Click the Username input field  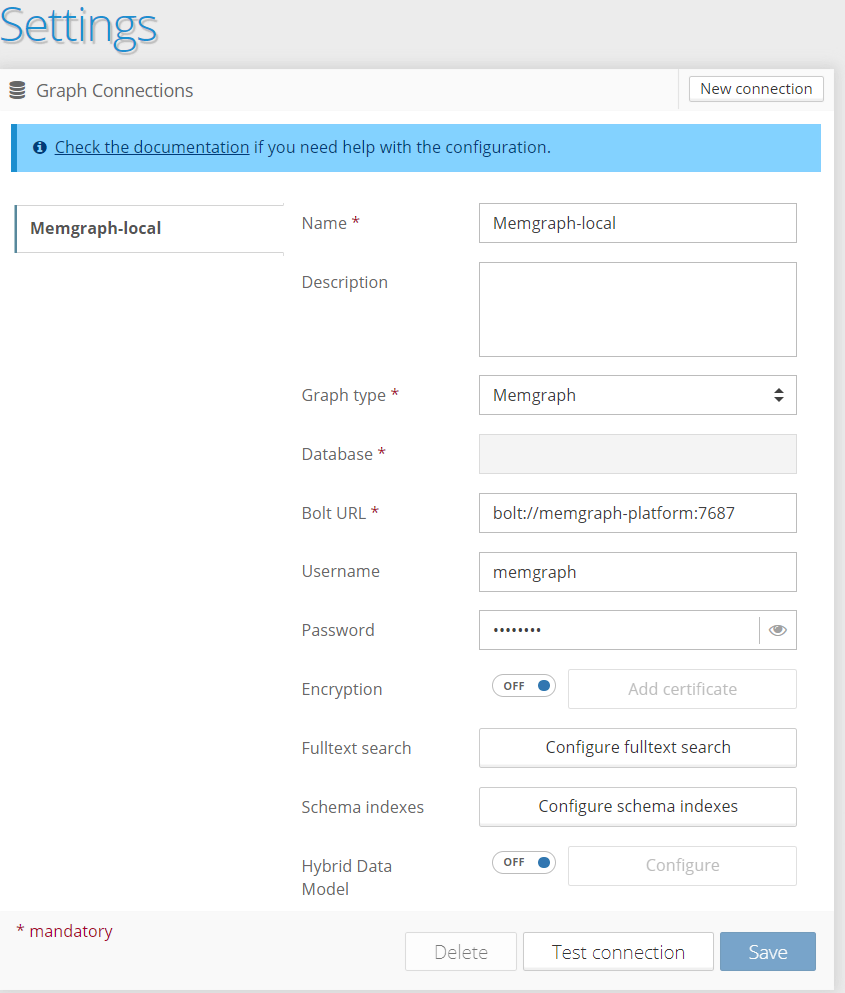click(x=638, y=572)
